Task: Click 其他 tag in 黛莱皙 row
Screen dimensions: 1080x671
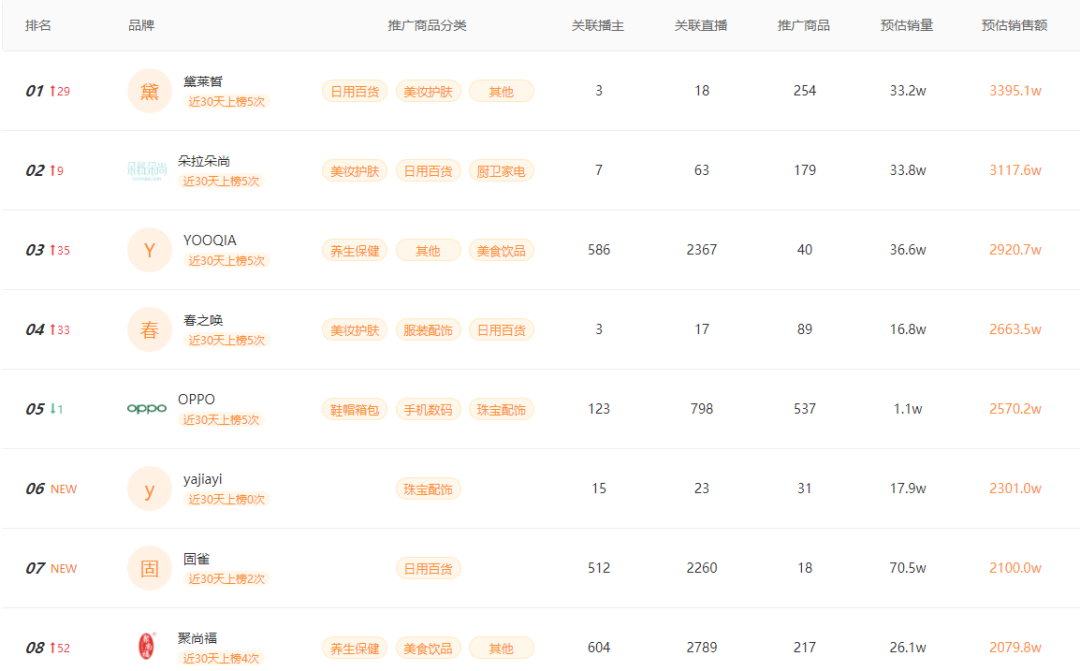Action: tap(501, 92)
